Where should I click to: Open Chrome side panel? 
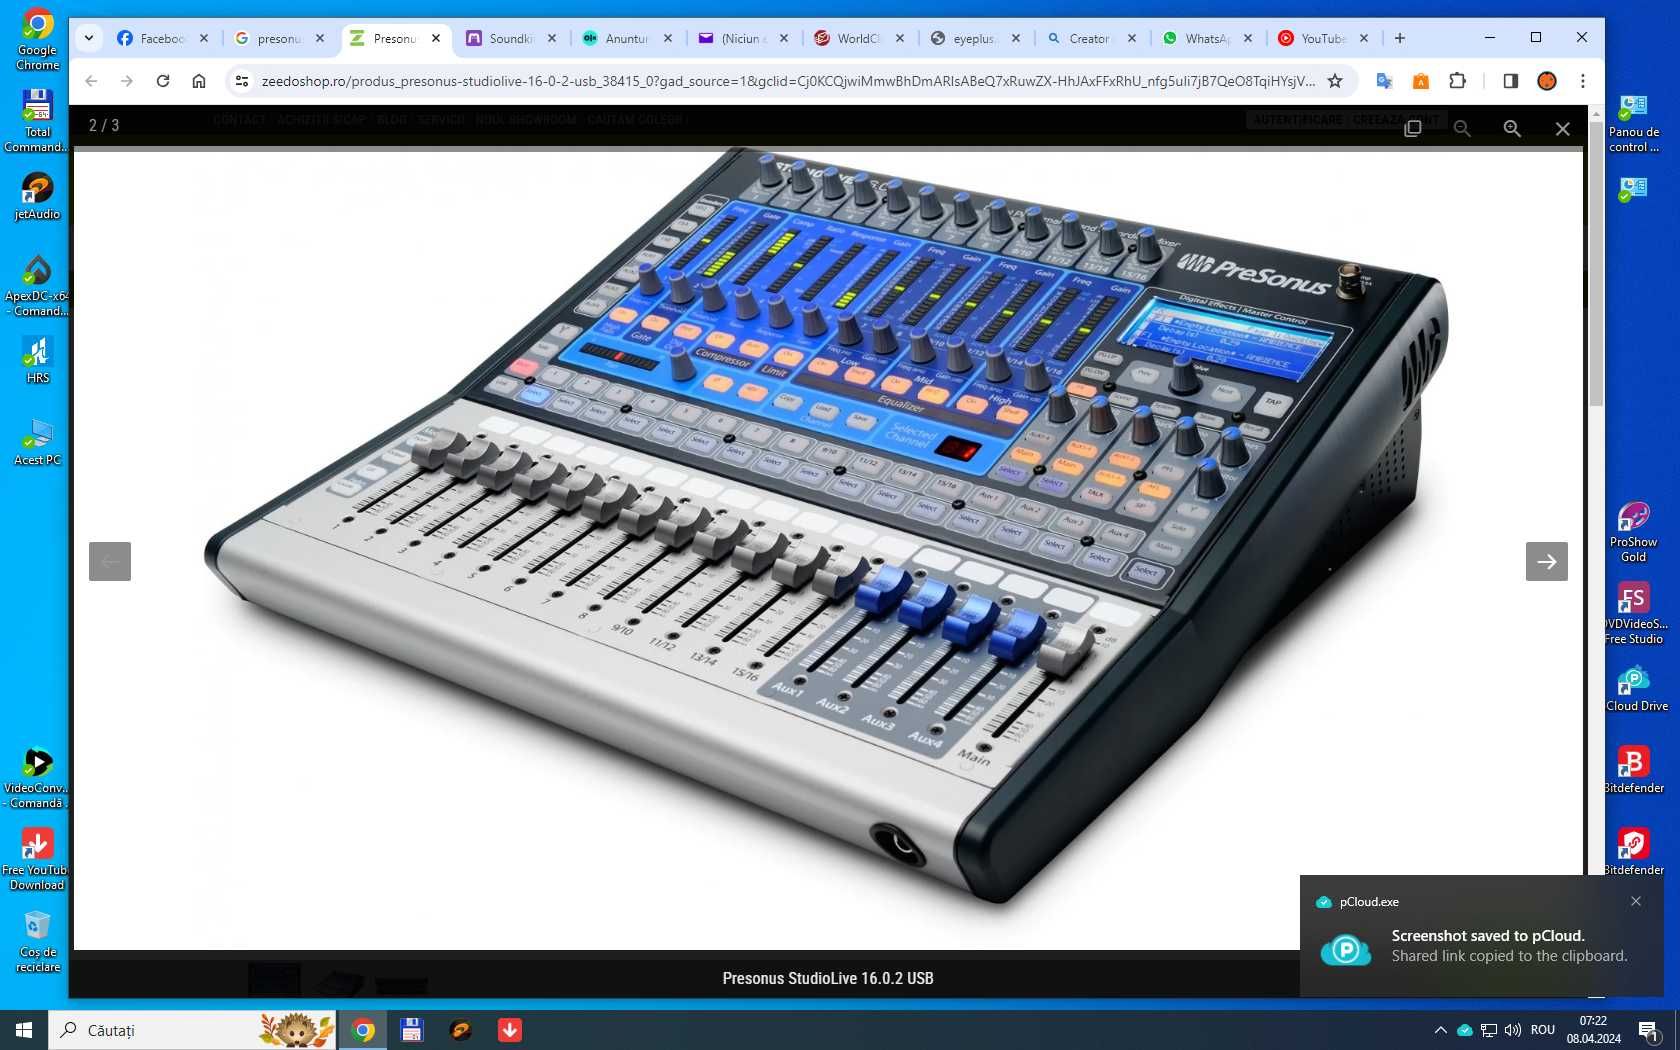coord(1510,81)
